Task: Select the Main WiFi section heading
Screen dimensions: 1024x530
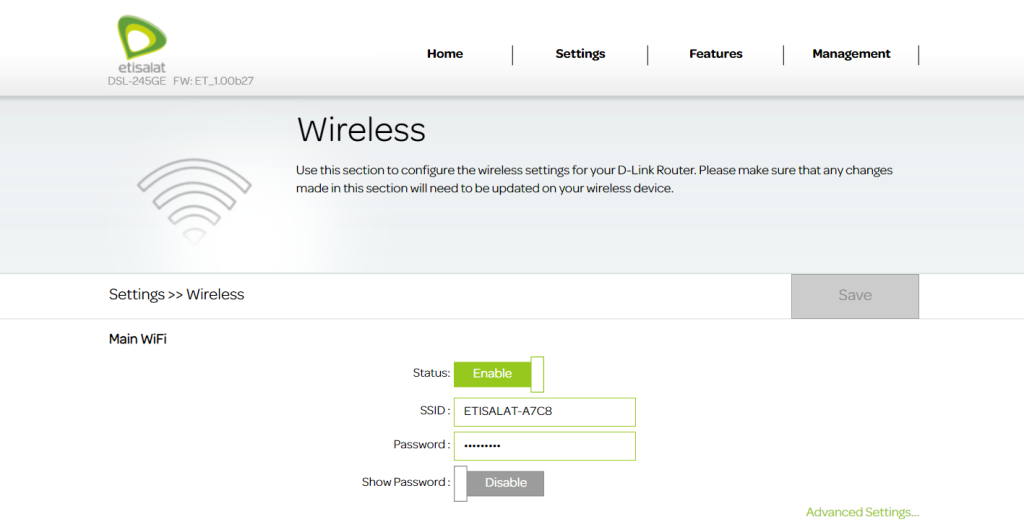Action: point(138,340)
